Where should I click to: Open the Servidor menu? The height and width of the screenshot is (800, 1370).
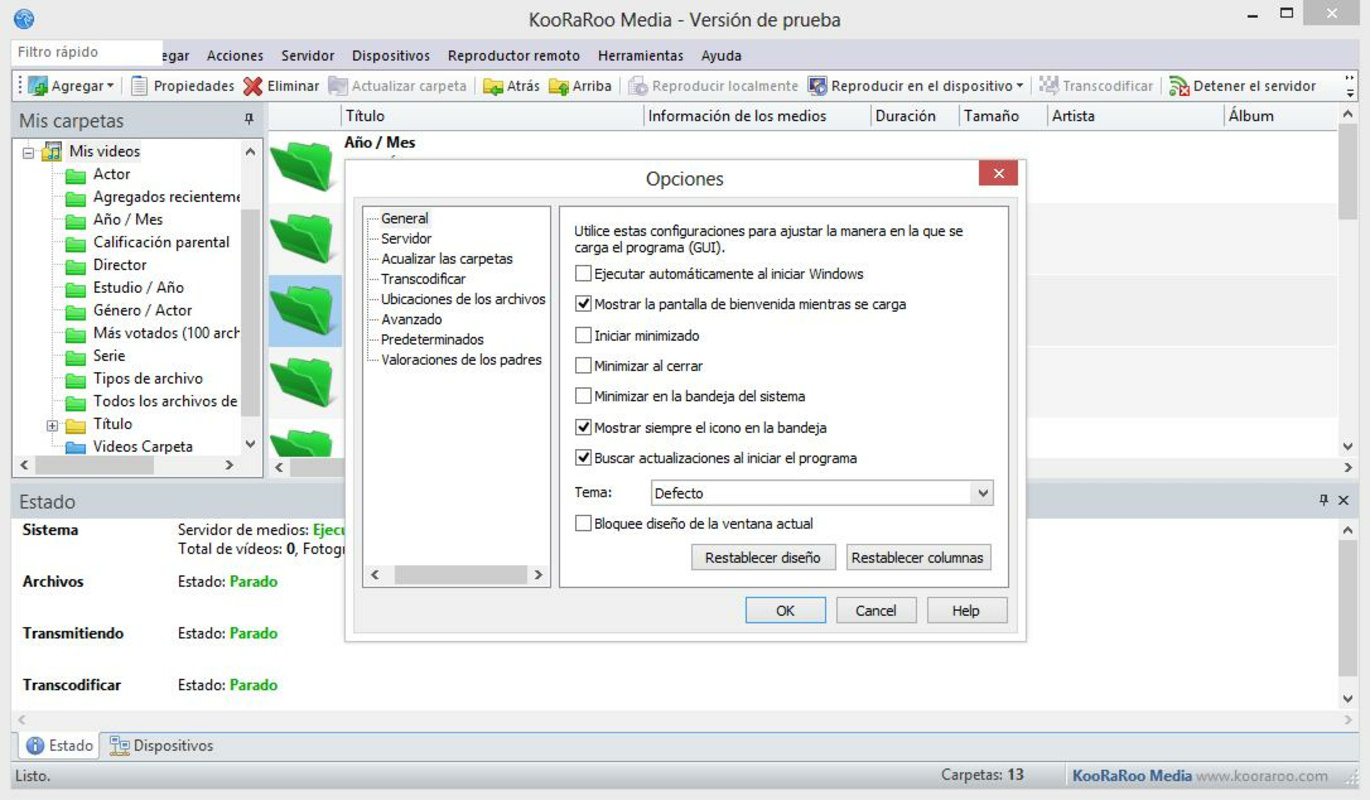tap(308, 56)
